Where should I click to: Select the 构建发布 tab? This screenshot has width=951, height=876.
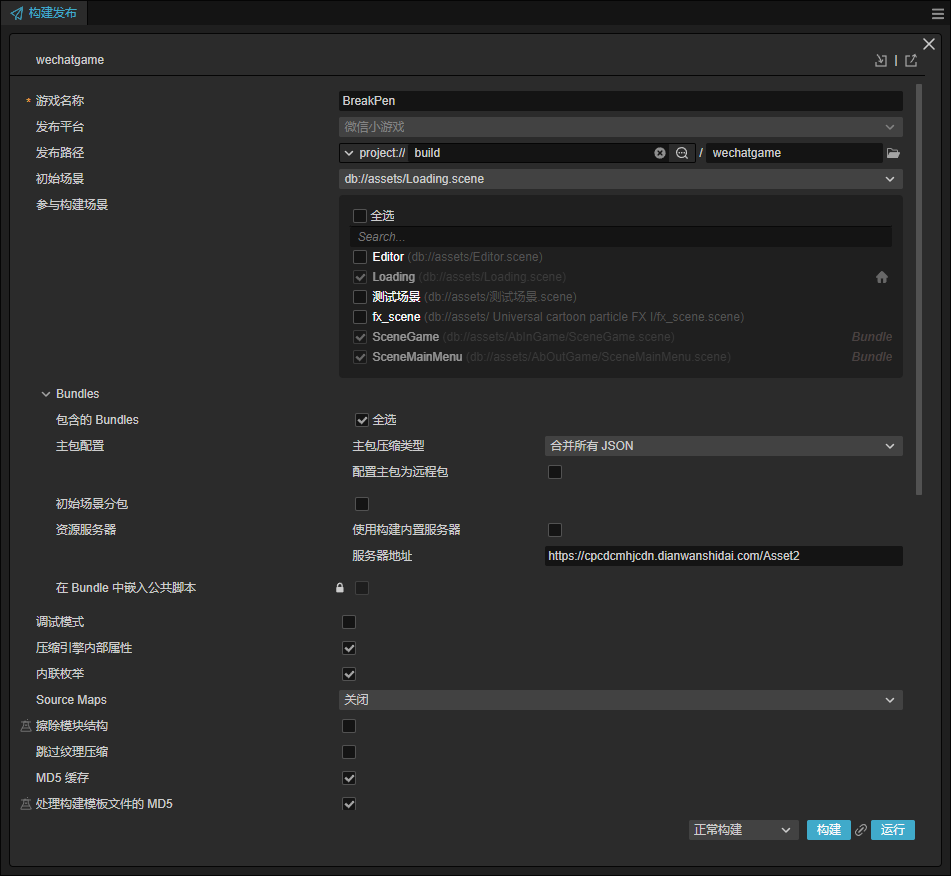pos(44,13)
